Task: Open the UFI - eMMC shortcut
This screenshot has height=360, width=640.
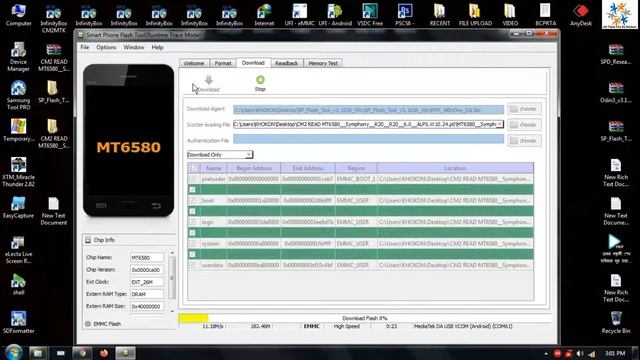Action: point(299,15)
